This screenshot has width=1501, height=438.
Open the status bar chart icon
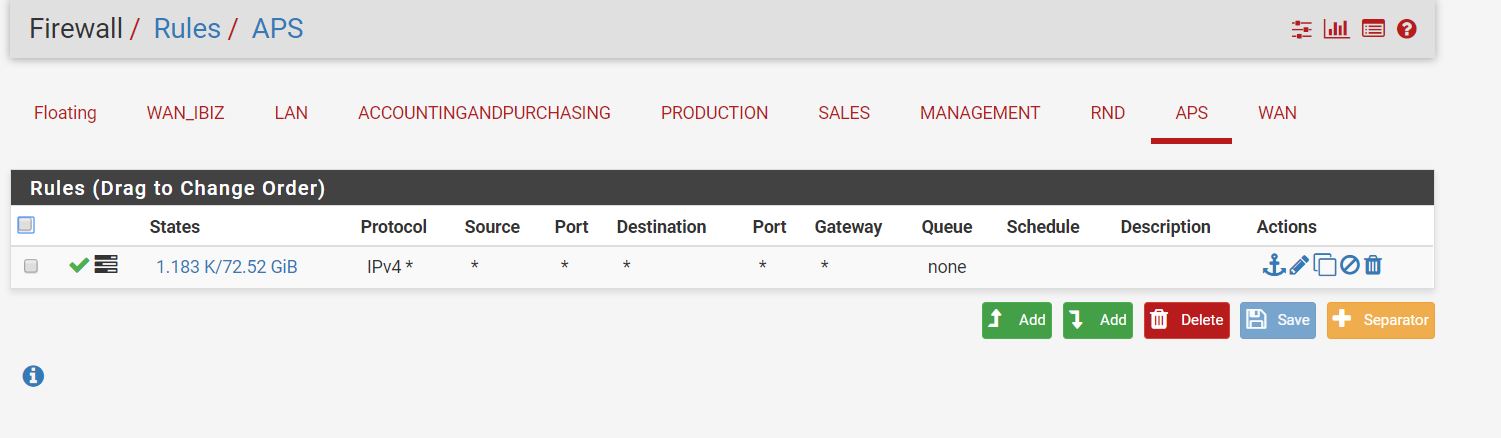tap(1336, 29)
